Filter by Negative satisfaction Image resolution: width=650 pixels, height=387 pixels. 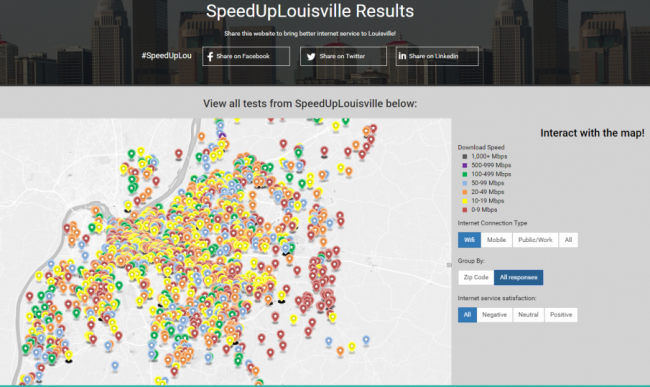[494, 314]
